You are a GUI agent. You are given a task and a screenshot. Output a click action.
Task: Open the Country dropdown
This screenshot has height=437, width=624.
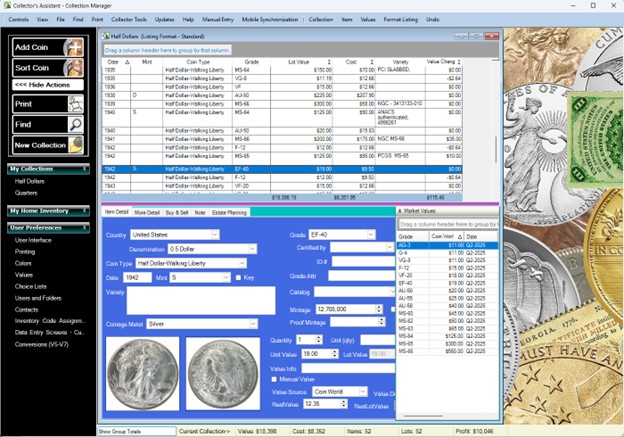pyautogui.click(x=215, y=235)
